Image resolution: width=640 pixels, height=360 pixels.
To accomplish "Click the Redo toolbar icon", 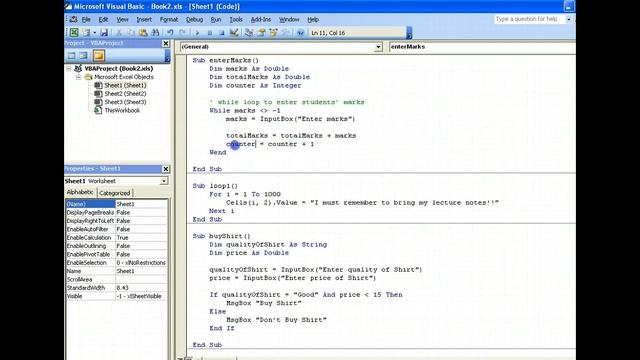I will pyautogui.click(x=182, y=33).
